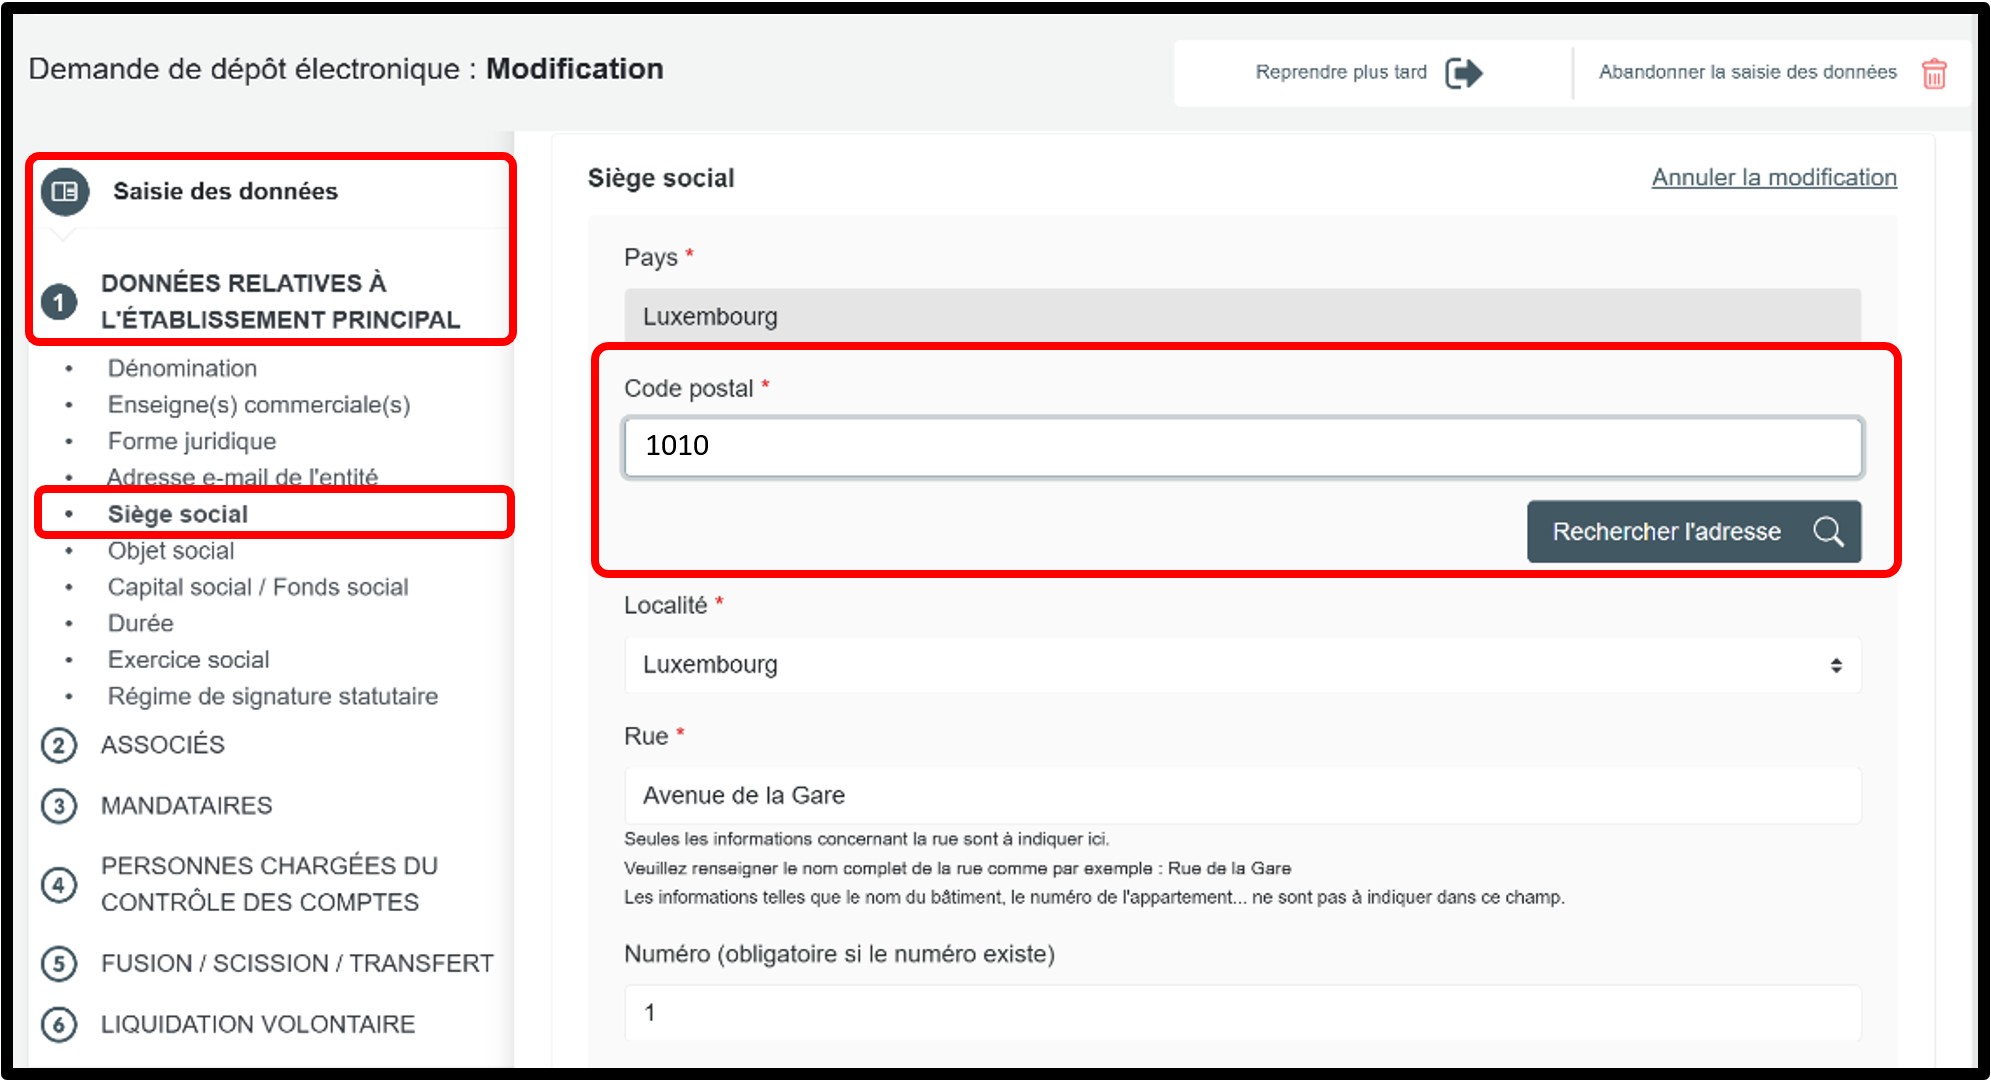
Task: Click the Reprendre plus tard exit arrow icon
Action: tap(1463, 73)
